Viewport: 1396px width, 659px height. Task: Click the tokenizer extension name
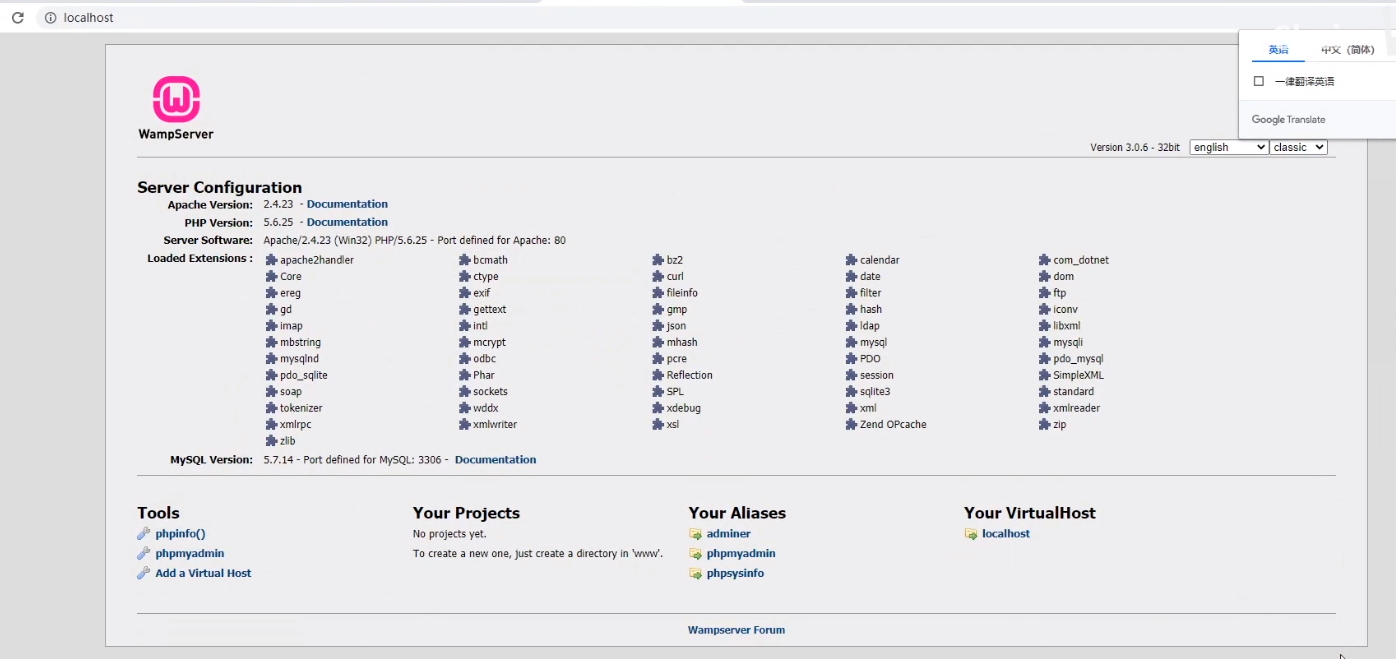click(301, 409)
